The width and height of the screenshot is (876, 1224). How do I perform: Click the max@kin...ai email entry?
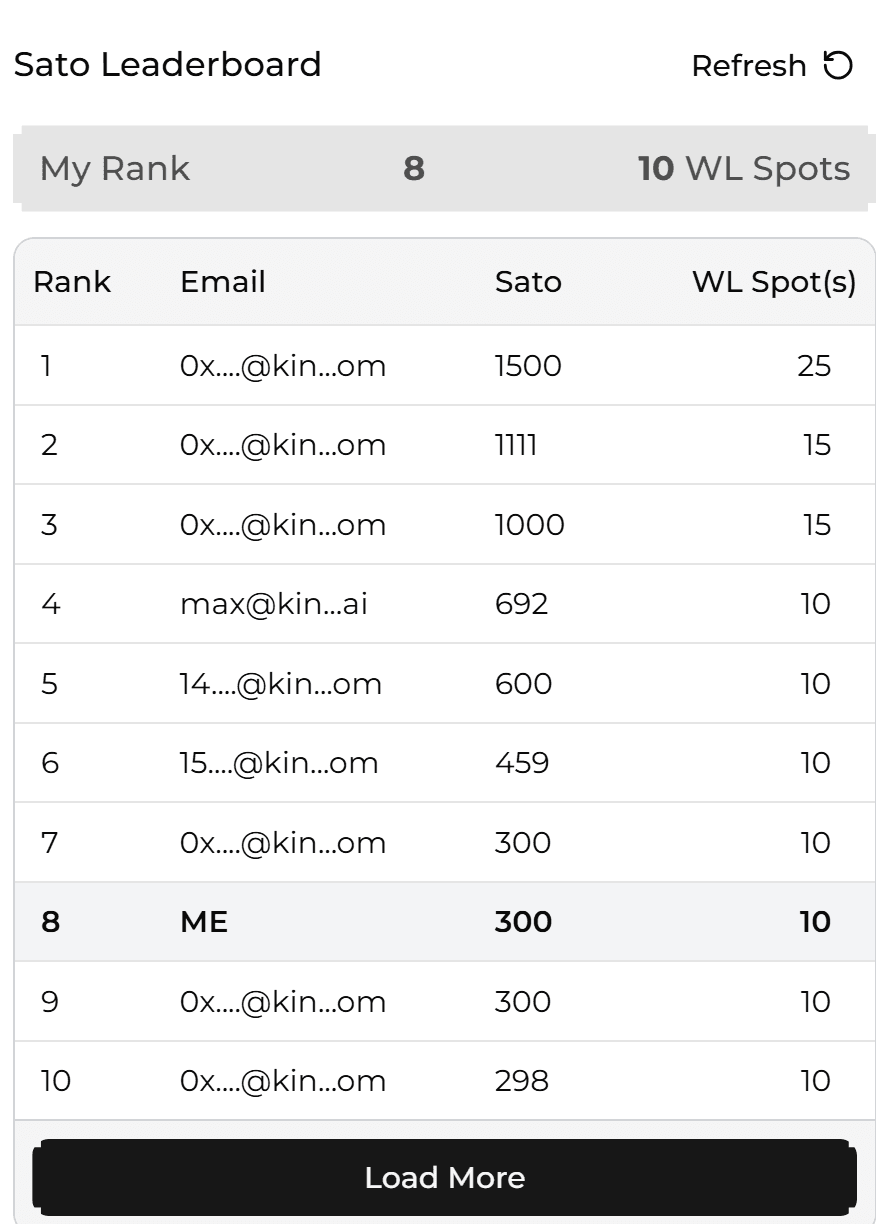[273, 604]
